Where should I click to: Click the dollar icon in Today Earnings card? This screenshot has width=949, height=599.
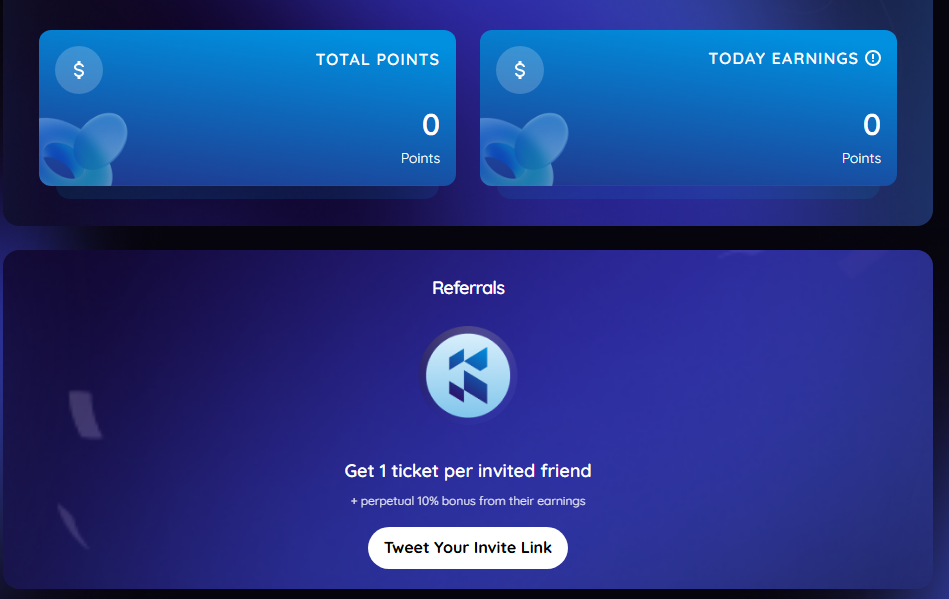click(x=519, y=70)
